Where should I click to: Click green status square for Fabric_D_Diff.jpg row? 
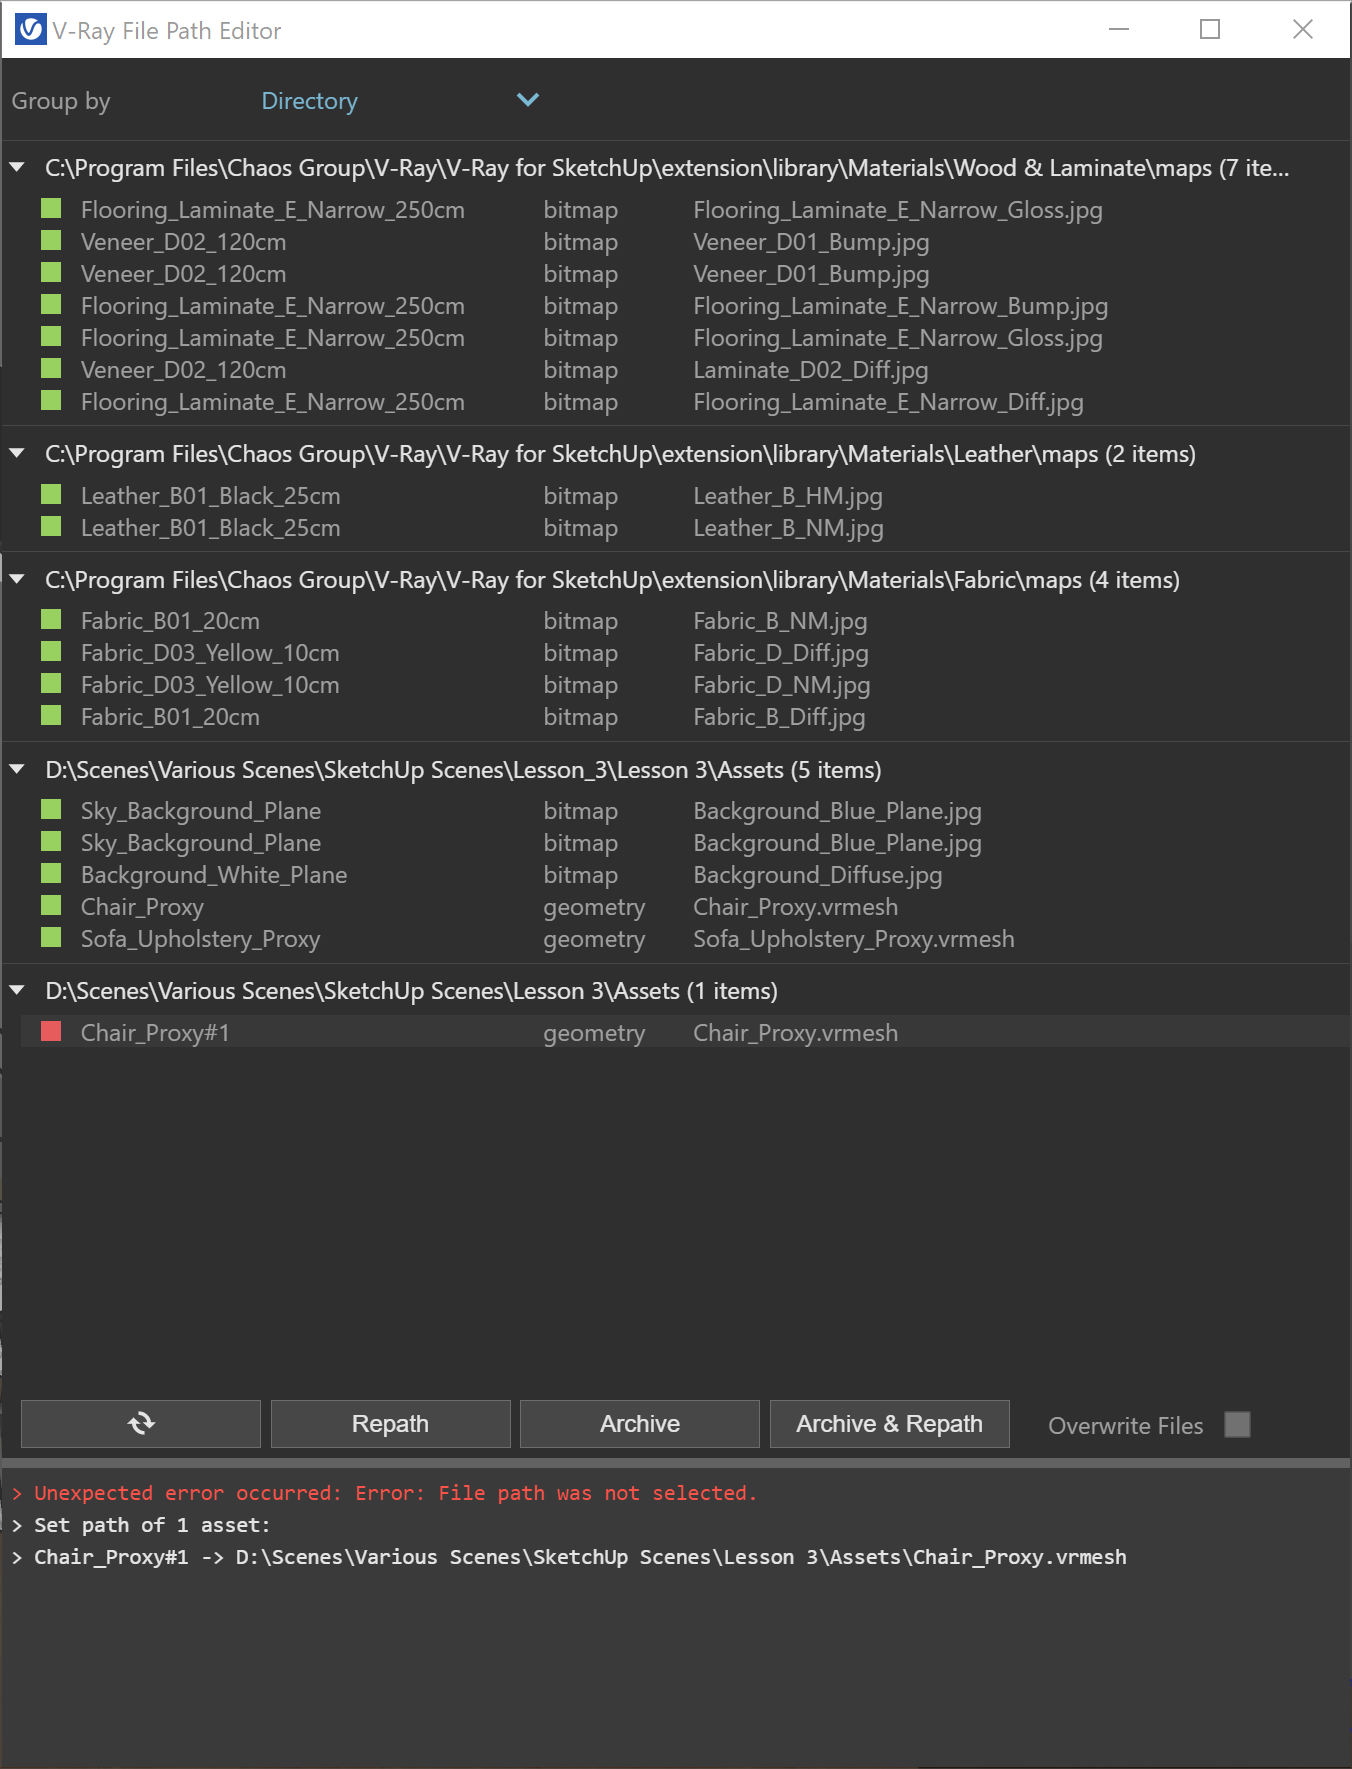pos(51,652)
